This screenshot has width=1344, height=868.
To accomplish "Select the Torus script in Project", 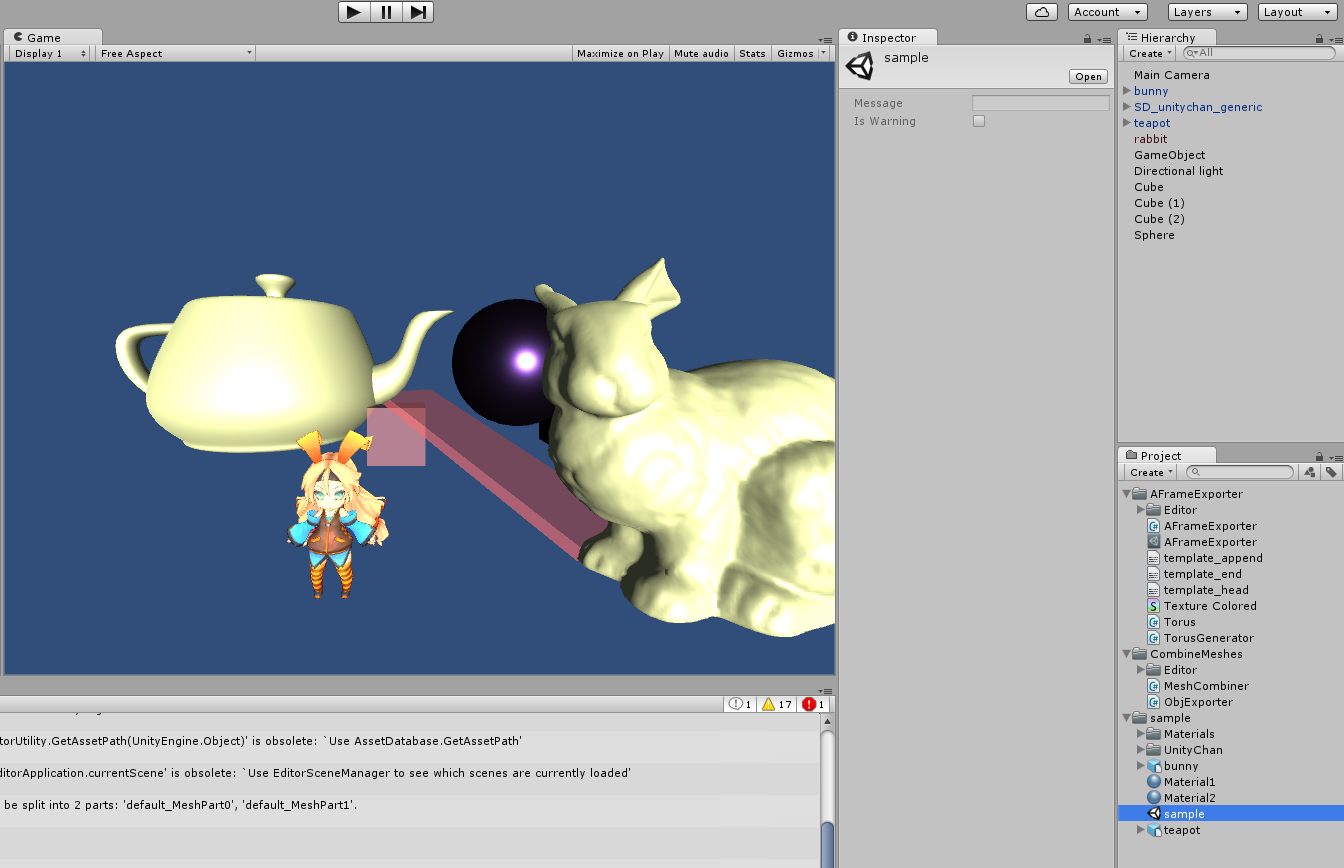I will (x=1172, y=622).
